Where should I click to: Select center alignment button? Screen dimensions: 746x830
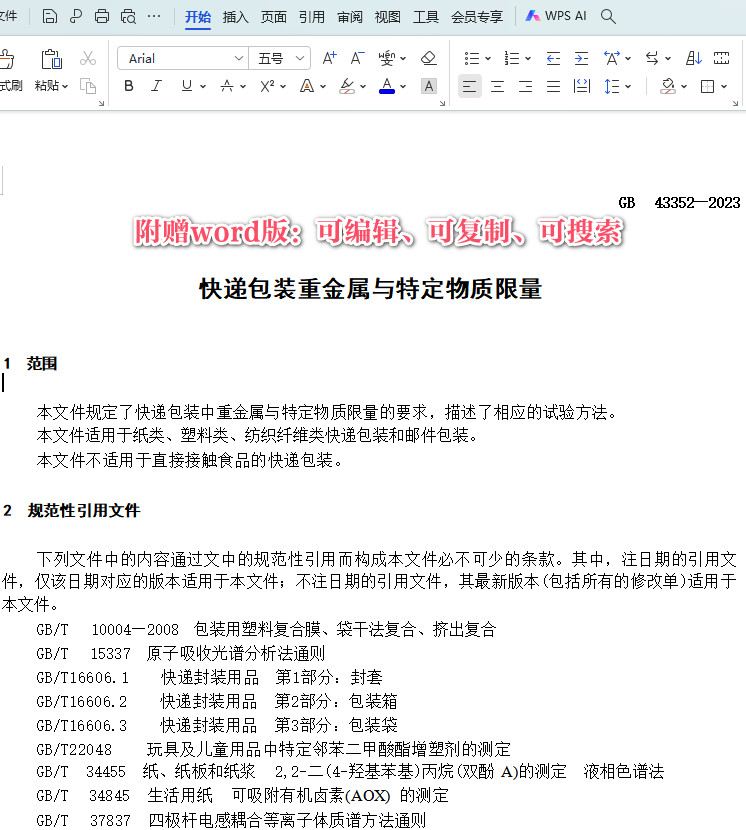coord(498,86)
